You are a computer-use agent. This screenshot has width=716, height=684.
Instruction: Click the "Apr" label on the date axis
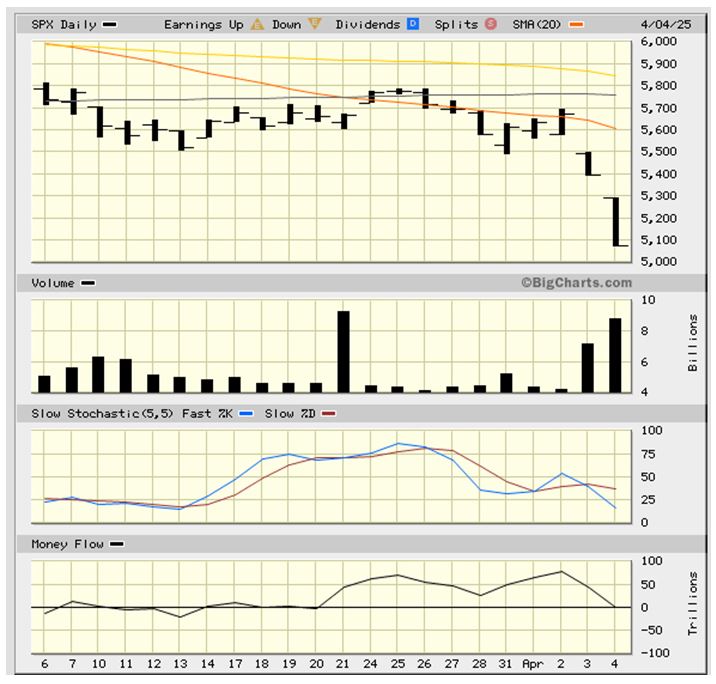pyautogui.click(x=533, y=664)
